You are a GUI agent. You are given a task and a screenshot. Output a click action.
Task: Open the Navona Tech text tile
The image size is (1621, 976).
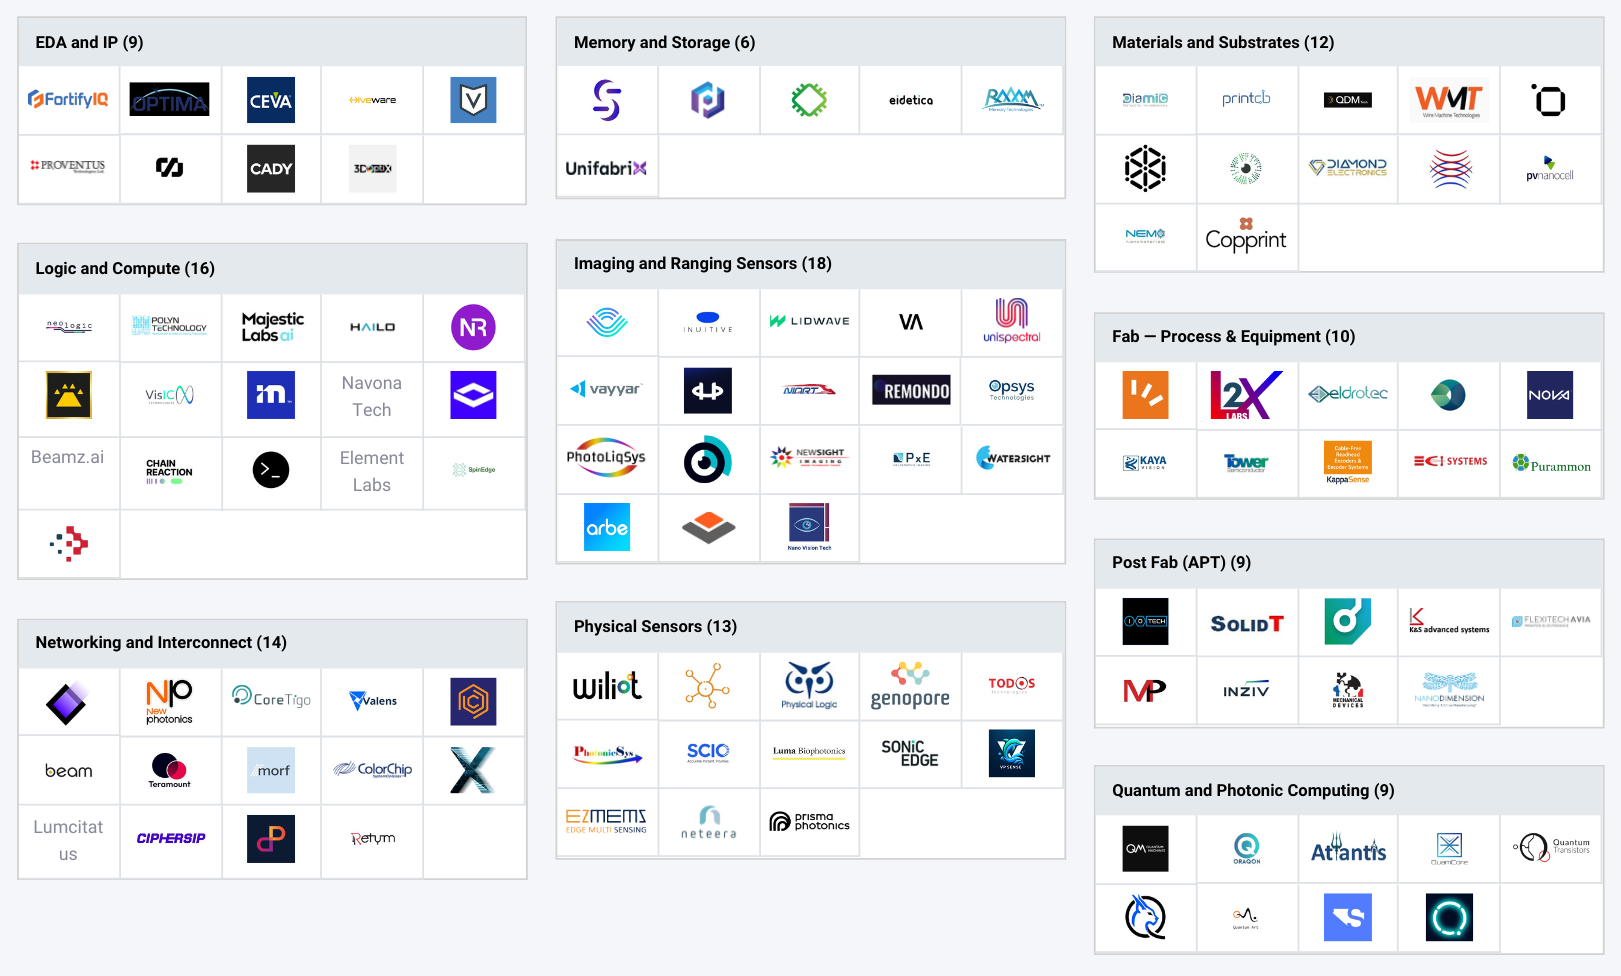372,396
